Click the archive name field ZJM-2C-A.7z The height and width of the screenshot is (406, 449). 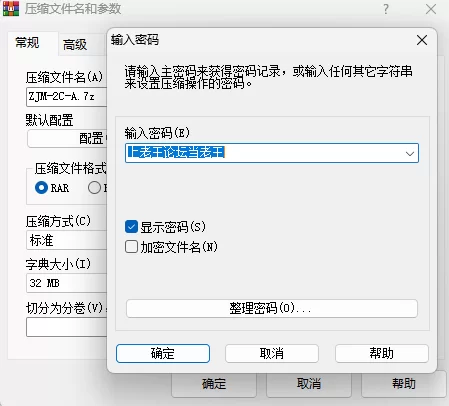pos(67,97)
